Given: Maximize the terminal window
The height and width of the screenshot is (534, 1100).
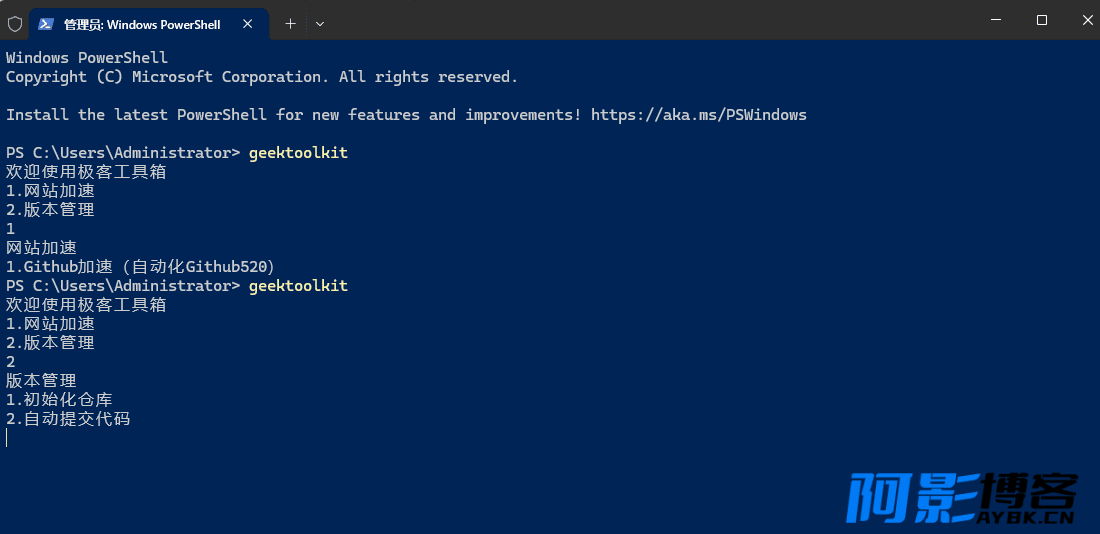Looking at the screenshot, I should [1042, 20].
